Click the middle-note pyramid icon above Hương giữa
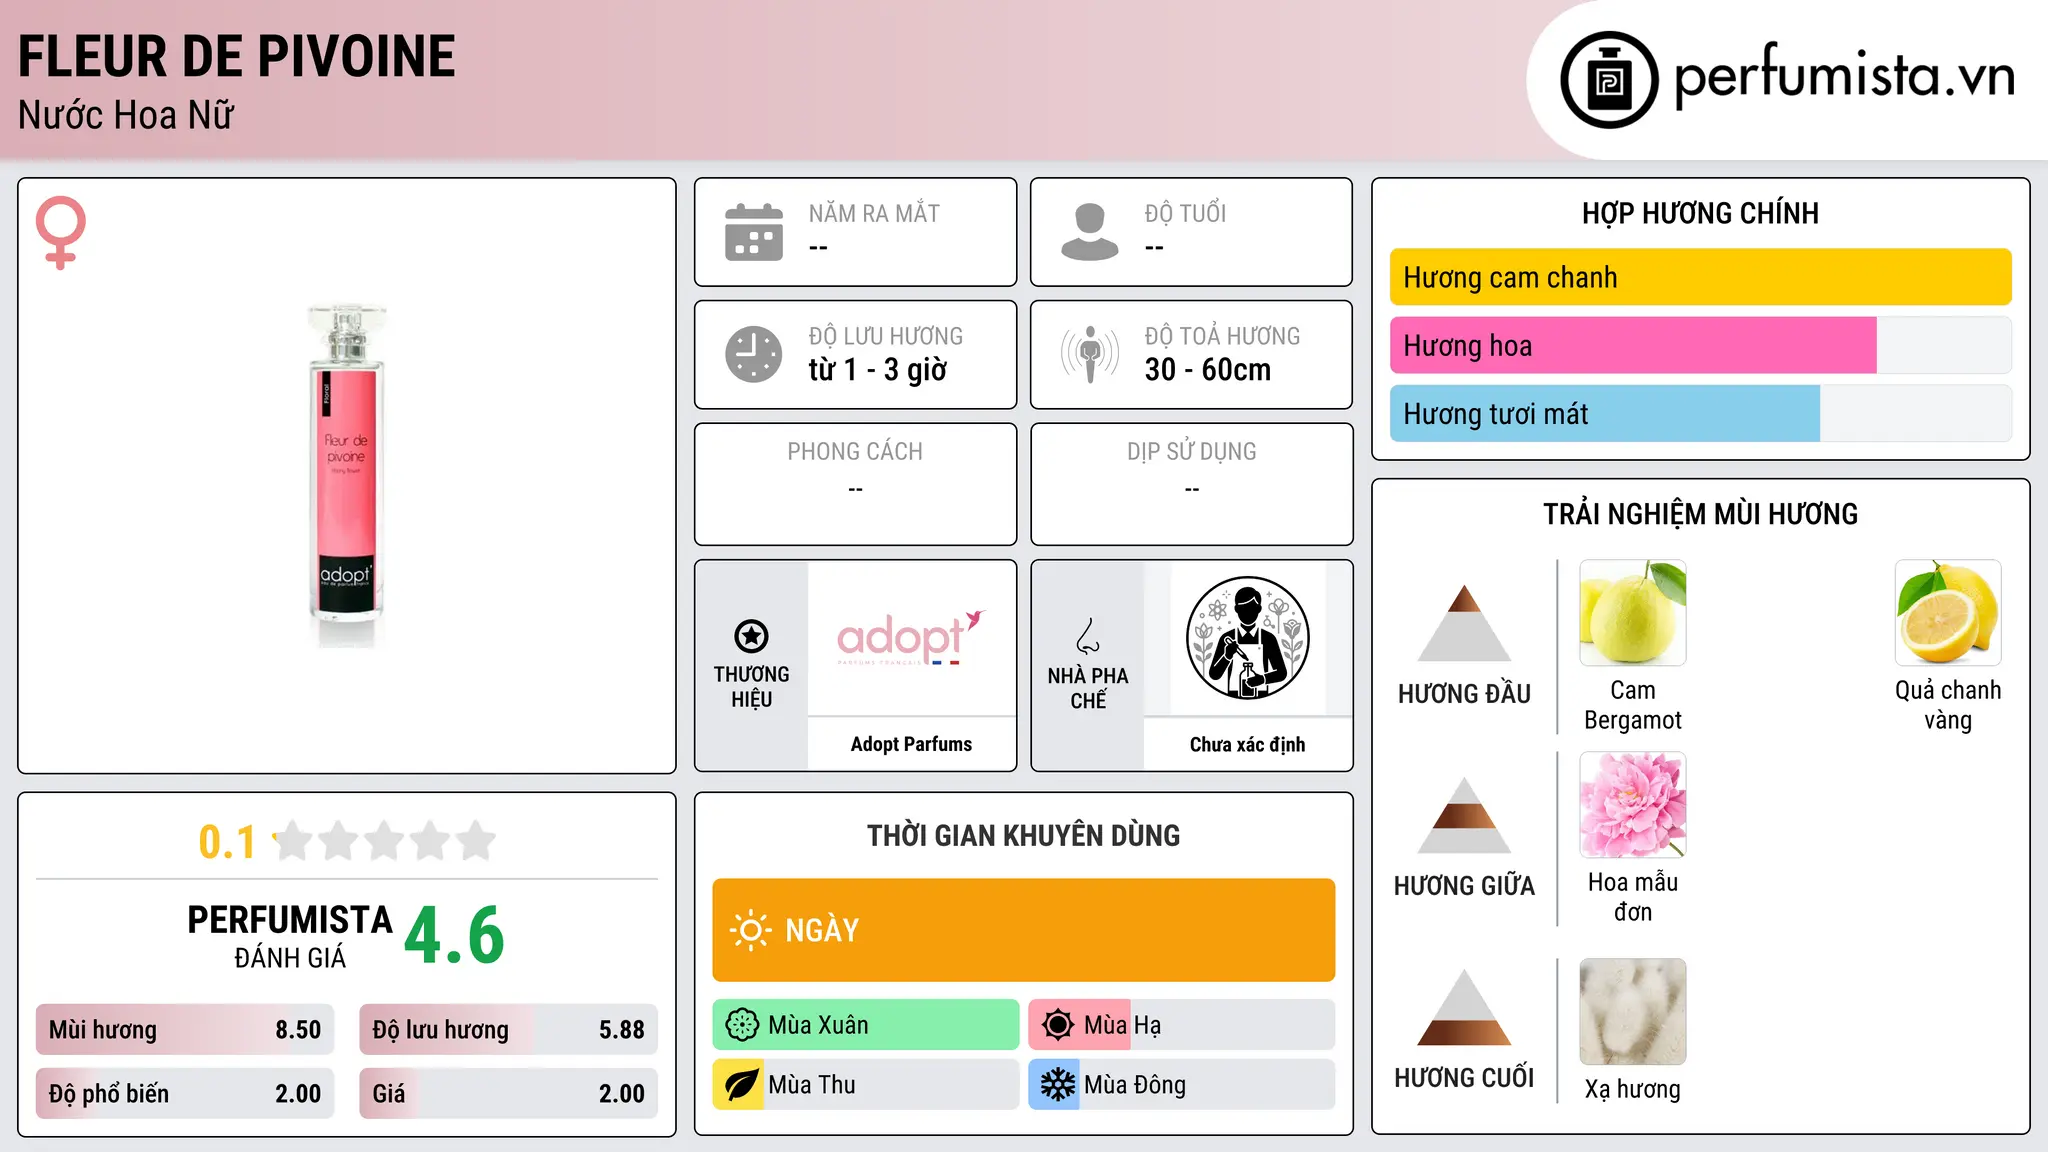The width and height of the screenshot is (2048, 1152). [1464, 815]
